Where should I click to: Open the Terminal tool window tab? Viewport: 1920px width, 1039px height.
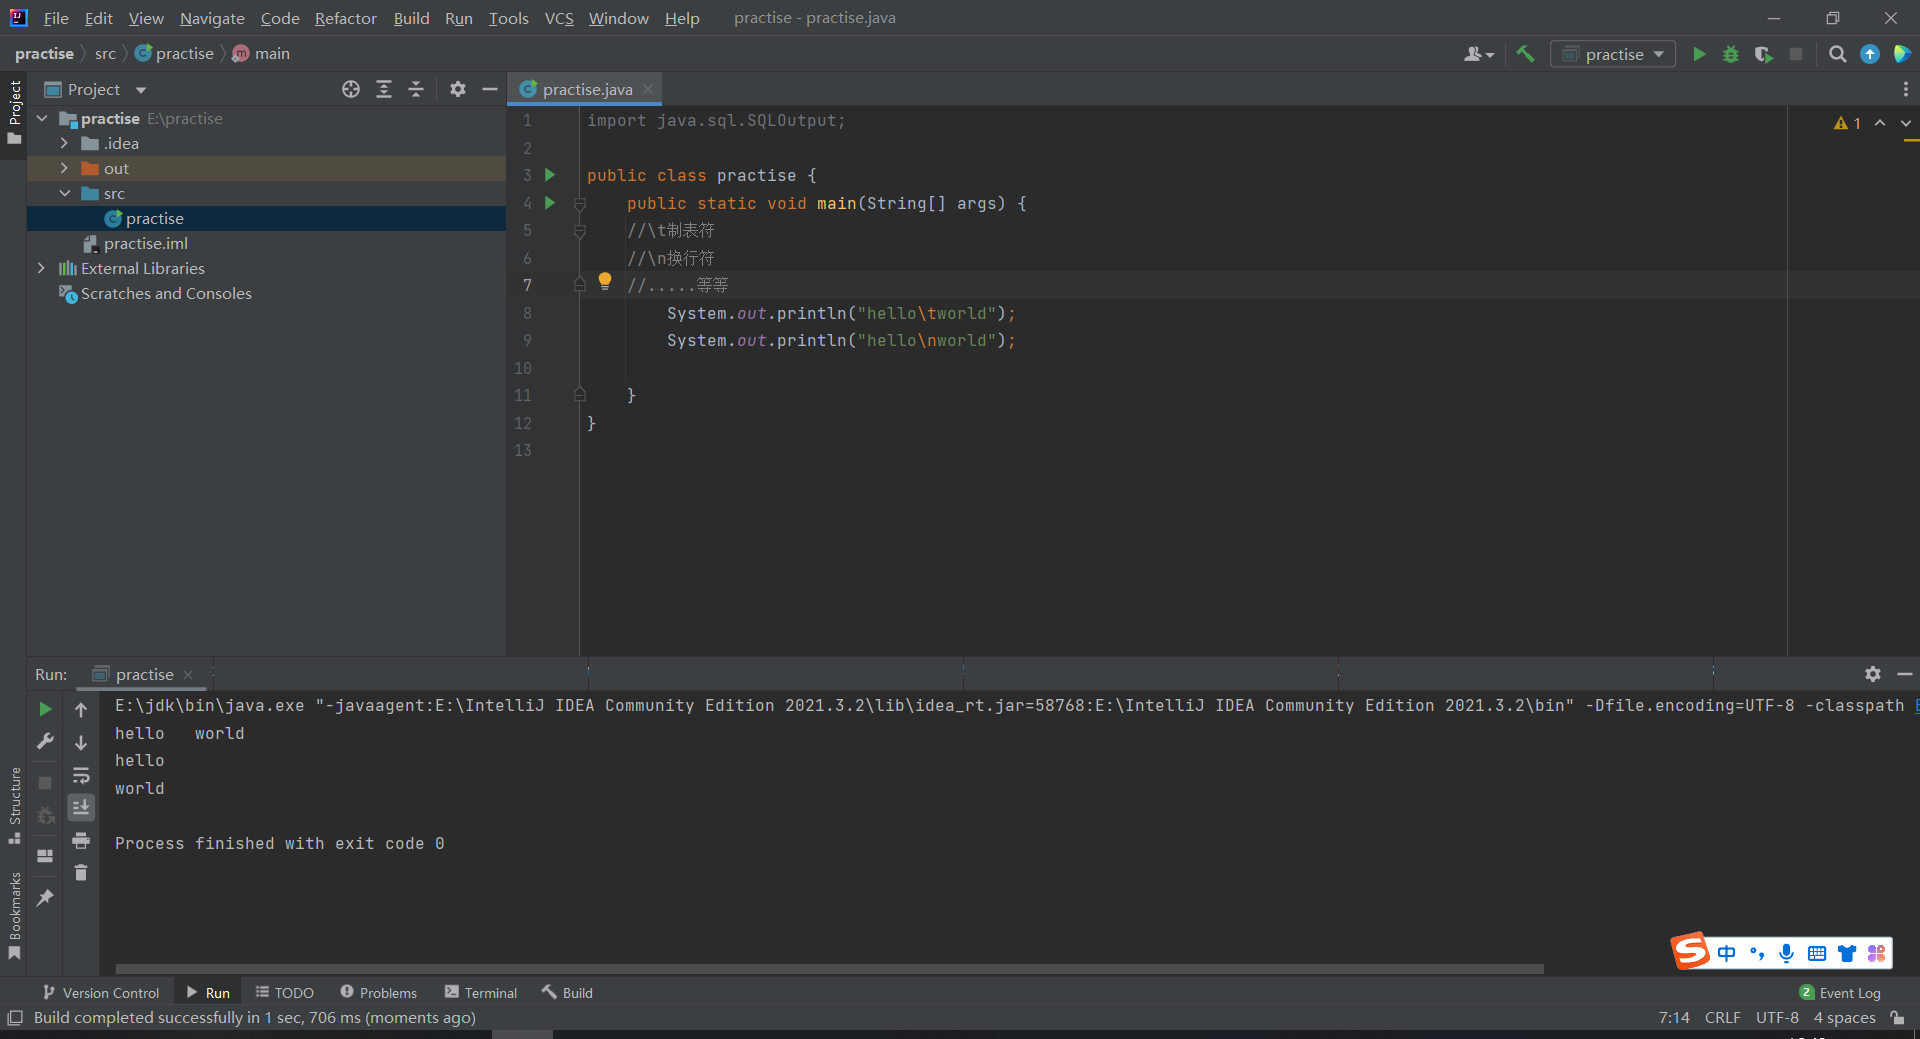tap(481, 992)
